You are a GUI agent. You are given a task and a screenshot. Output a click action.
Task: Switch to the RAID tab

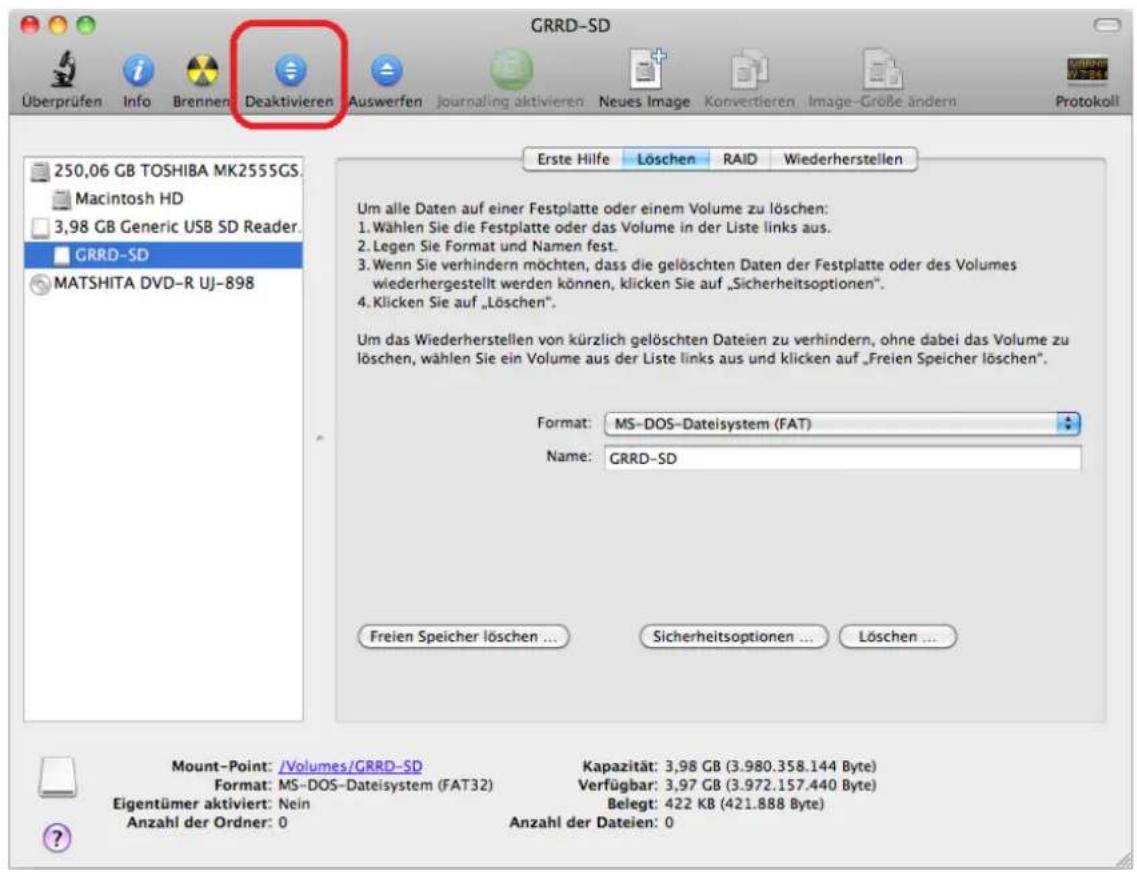pos(740,159)
